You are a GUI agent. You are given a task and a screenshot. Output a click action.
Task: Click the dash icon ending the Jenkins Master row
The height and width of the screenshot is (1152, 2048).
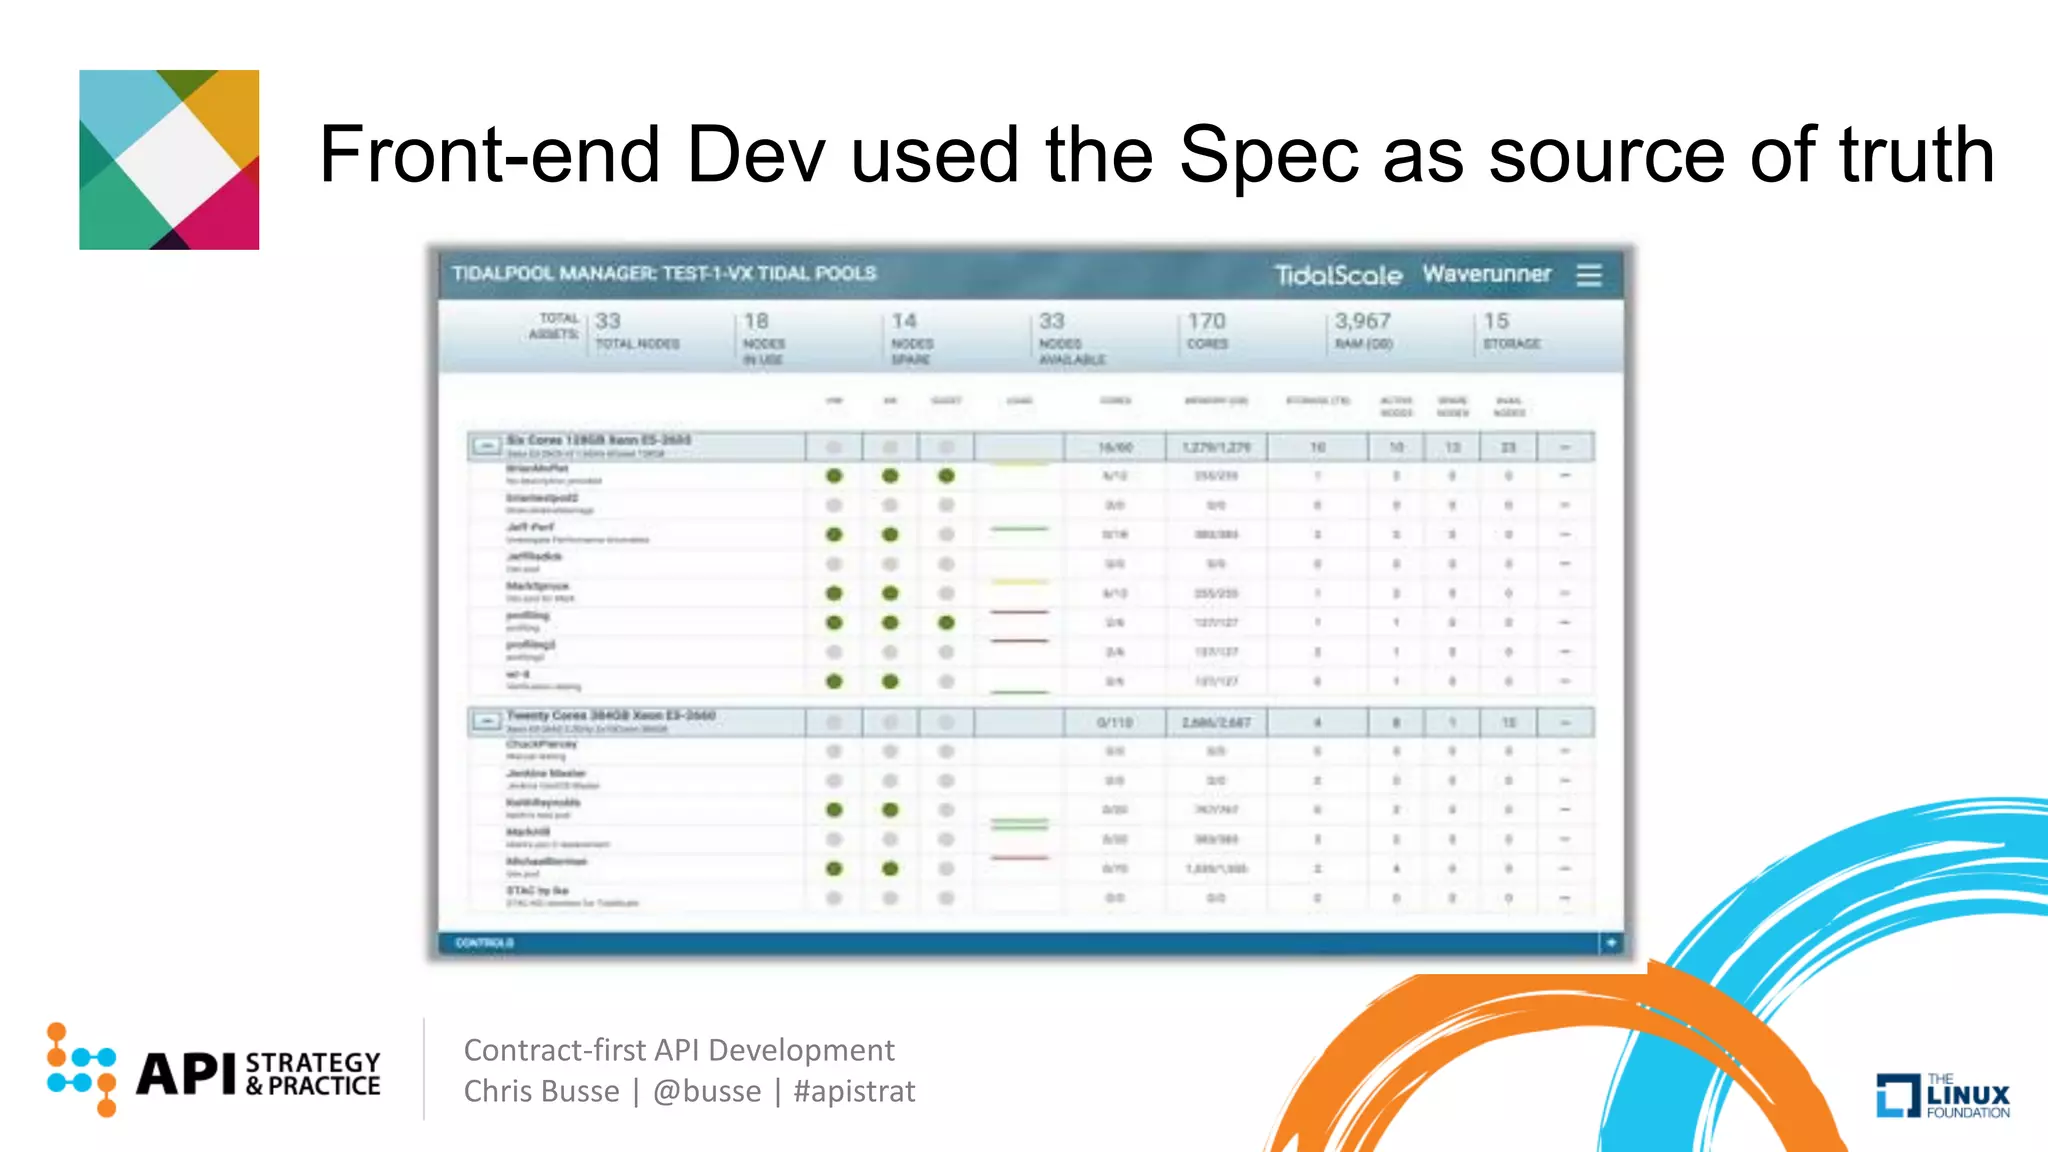1565,781
